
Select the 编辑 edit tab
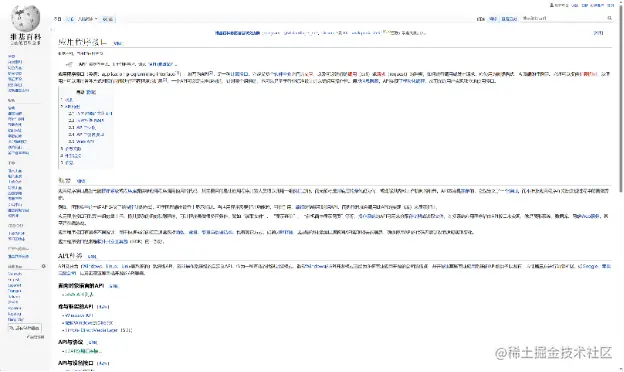pyautogui.click(x=493, y=19)
